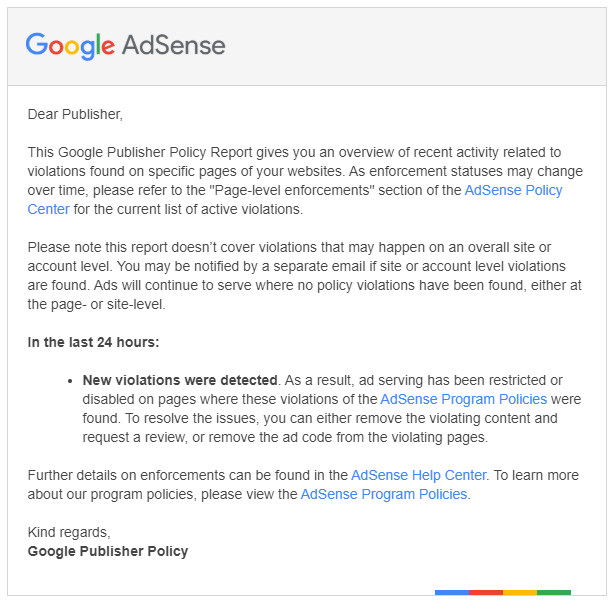The width and height of the screenshot is (614, 602).
Task: Click the "Kind regards," closing line
Action: click(69, 533)
